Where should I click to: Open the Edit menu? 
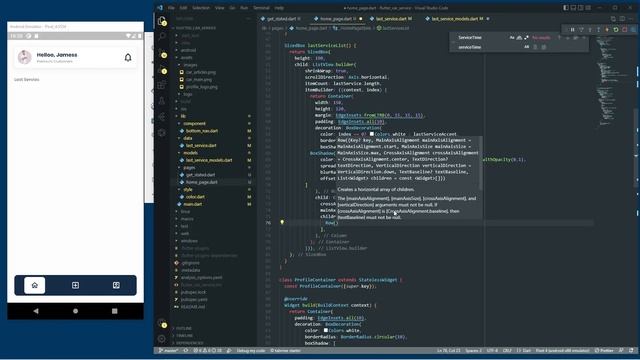click(x=183, y=8)
